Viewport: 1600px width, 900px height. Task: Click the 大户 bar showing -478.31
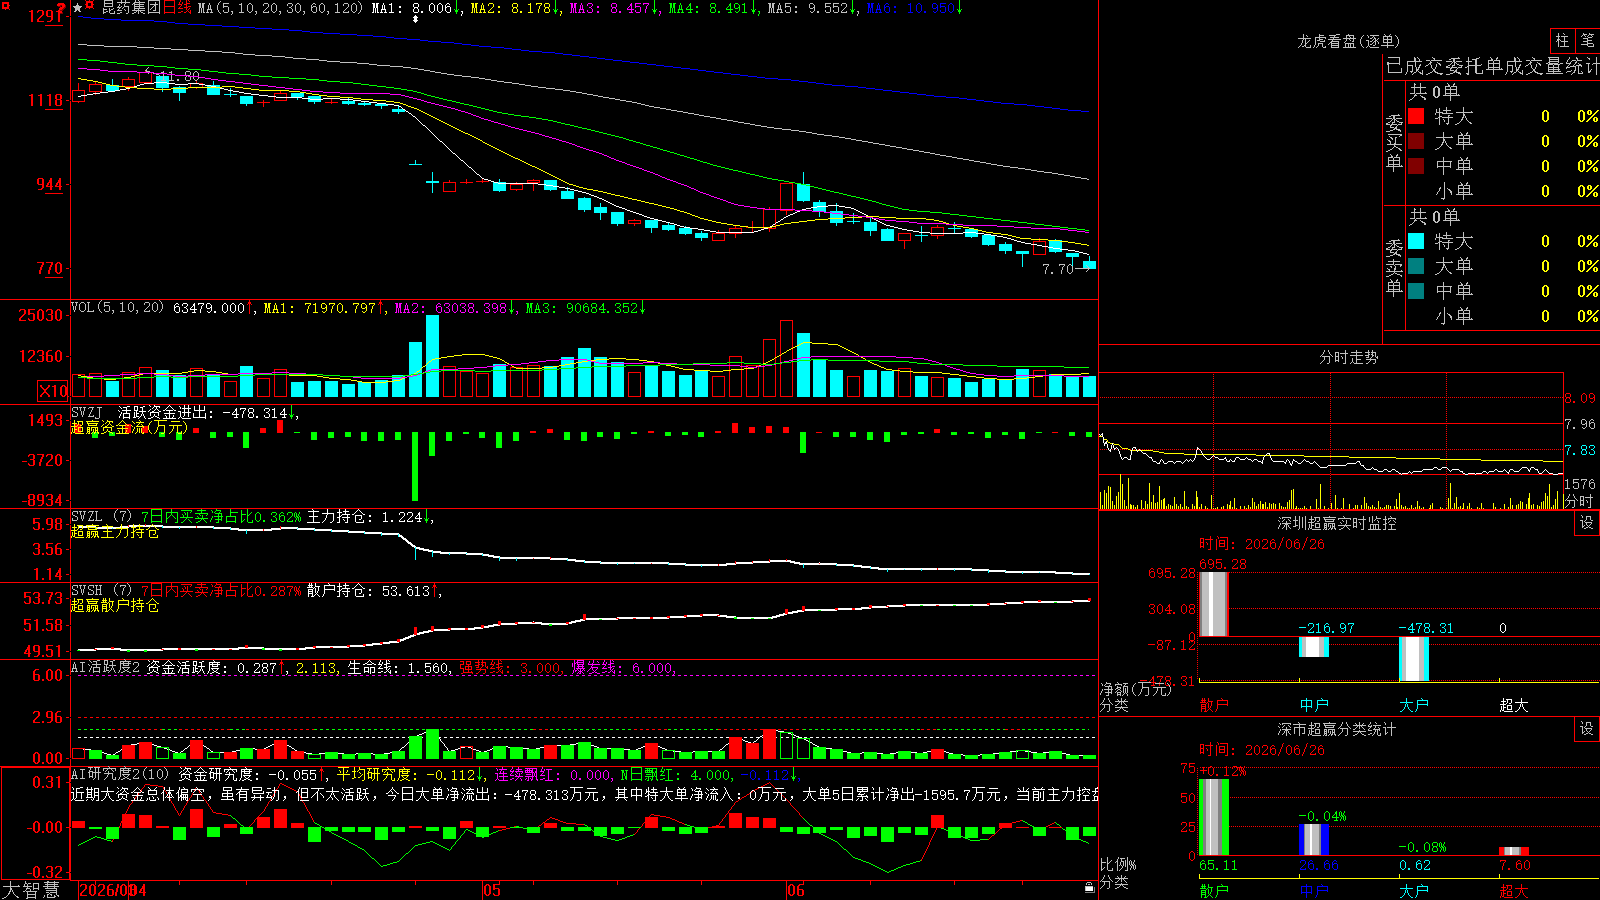point(1414,659)
